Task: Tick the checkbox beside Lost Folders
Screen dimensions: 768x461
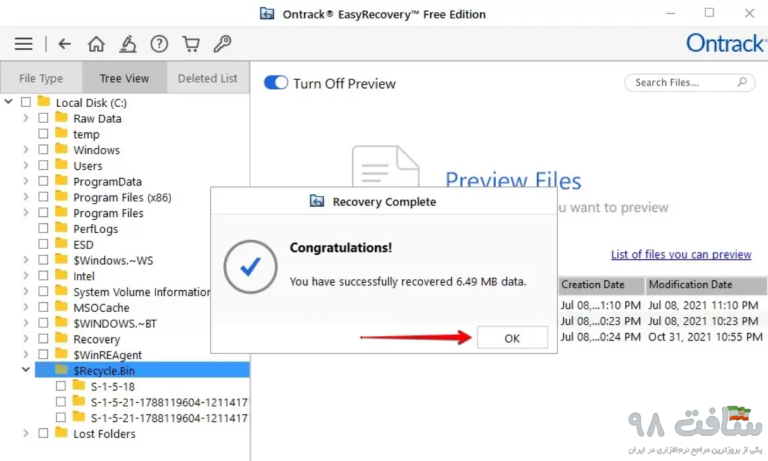Action: tap(43, 434)
